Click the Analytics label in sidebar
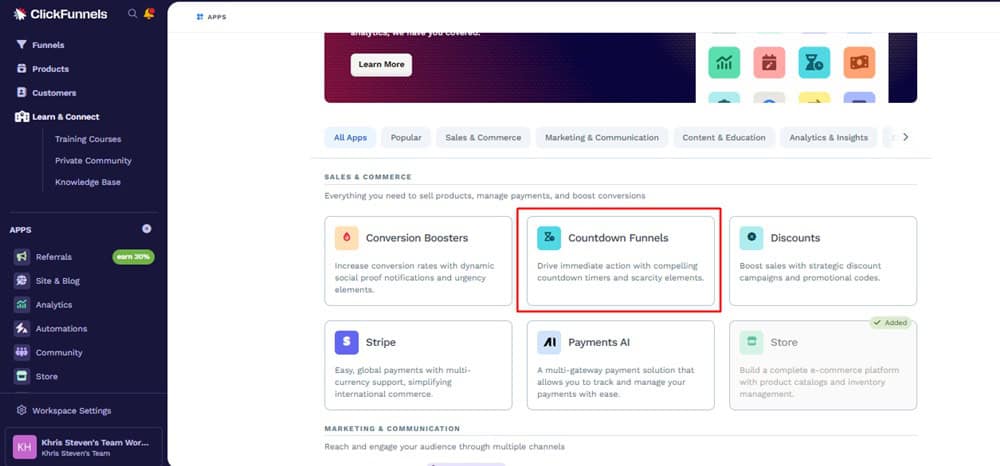Viewport: 1000px width, 466px height. (54, 305)
